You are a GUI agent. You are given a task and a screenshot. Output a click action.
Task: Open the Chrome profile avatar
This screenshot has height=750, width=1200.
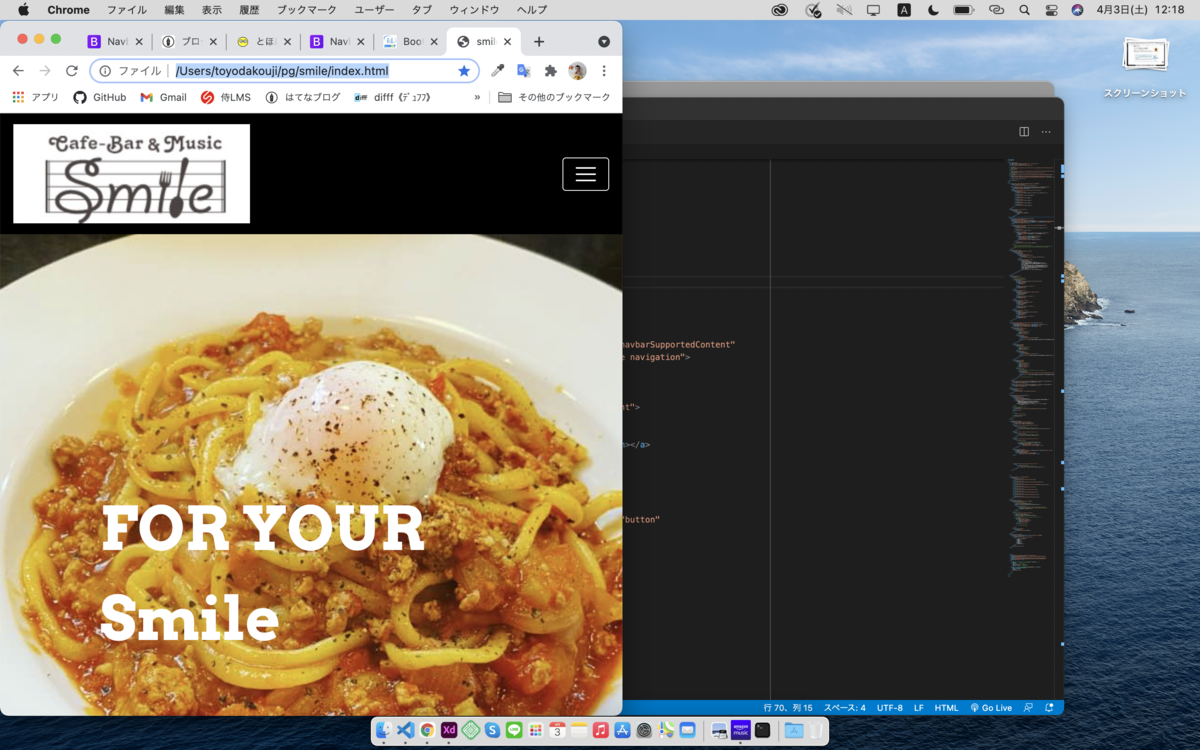click(577, 71)
